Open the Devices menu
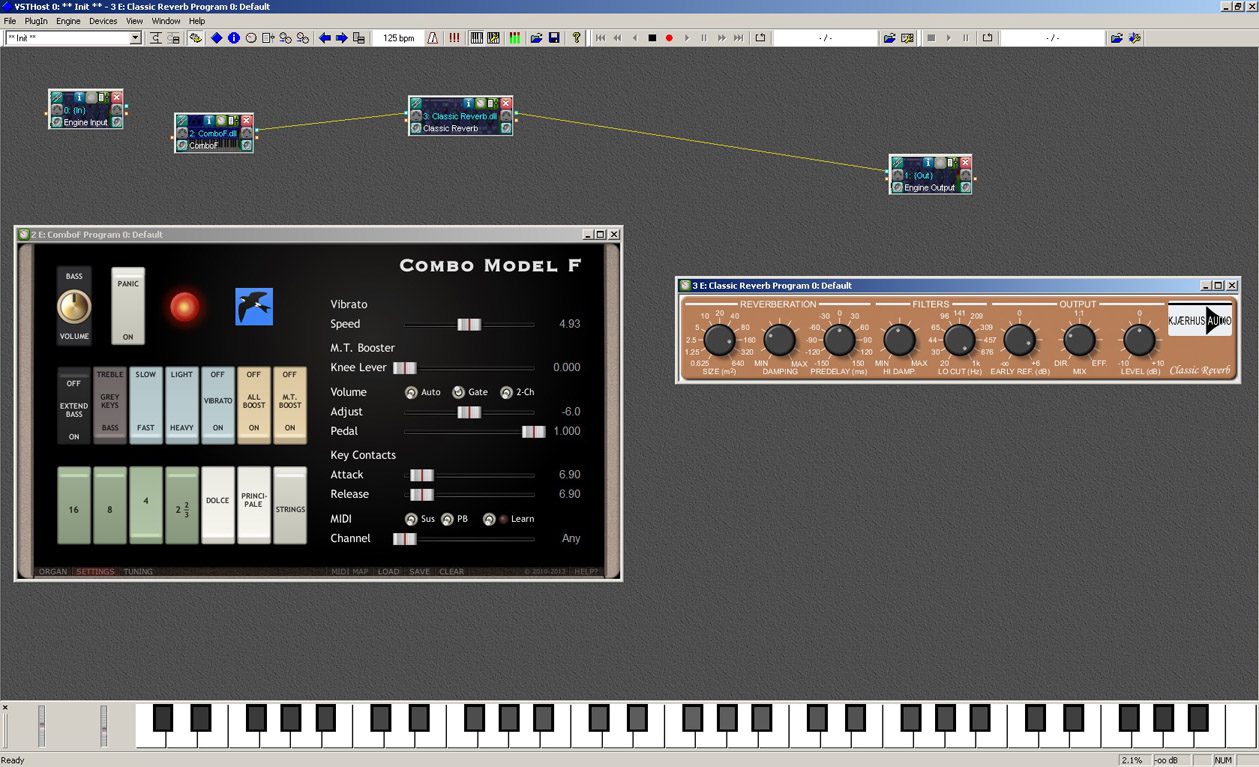Screen dimensions: 1259x767 click(x=103, y=21)
